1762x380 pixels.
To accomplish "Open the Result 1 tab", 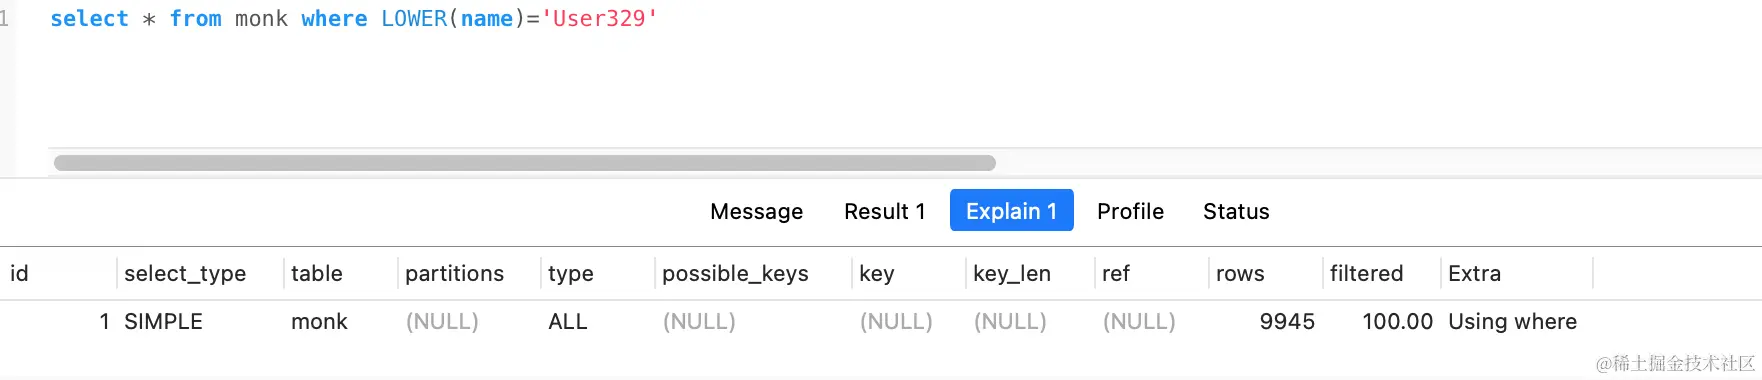I will (x=884, y=211).
